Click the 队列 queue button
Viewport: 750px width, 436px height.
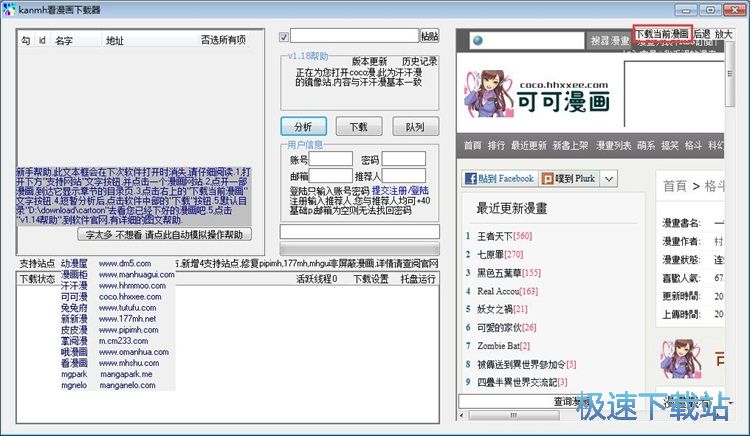(415, 127)
